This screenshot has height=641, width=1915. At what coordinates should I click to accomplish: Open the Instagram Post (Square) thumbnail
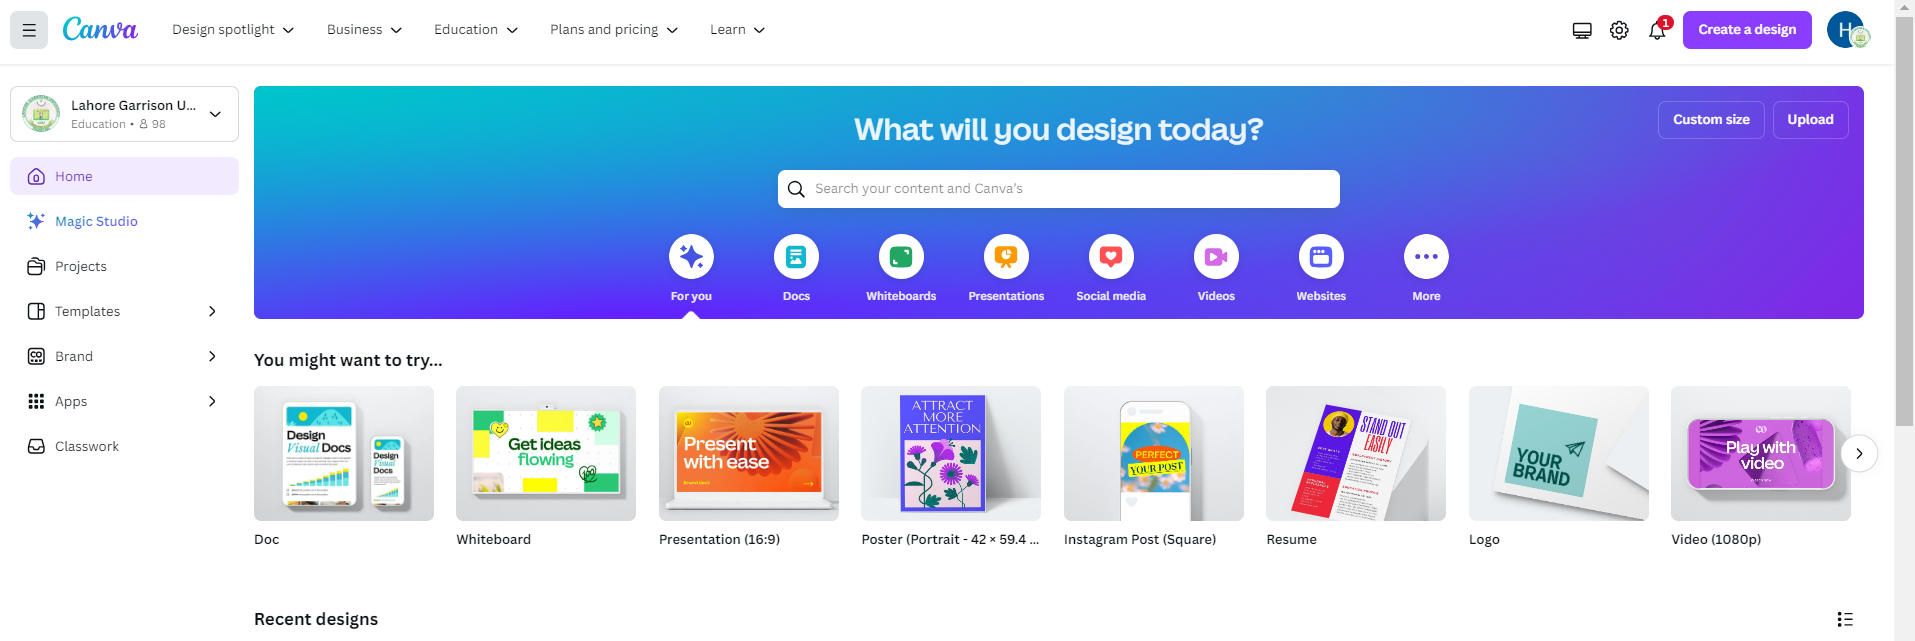(x=1154, y=453)
